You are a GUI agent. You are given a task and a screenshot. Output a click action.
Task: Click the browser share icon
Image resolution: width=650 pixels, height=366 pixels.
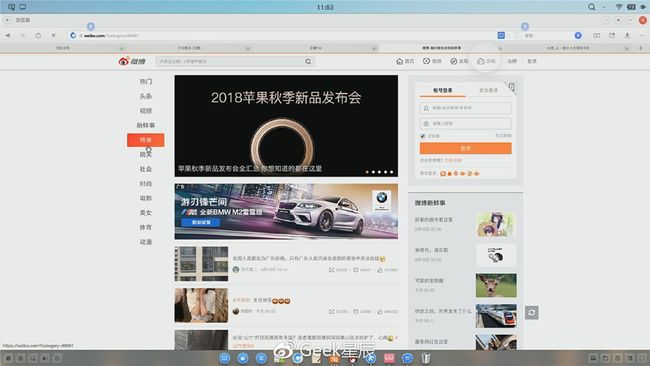[612, 36]
